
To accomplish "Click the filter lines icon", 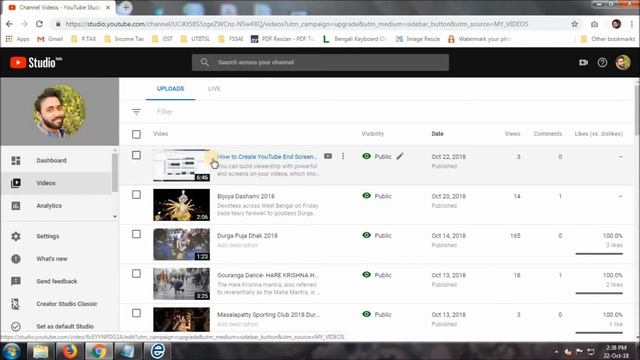I will coord(136,111).
